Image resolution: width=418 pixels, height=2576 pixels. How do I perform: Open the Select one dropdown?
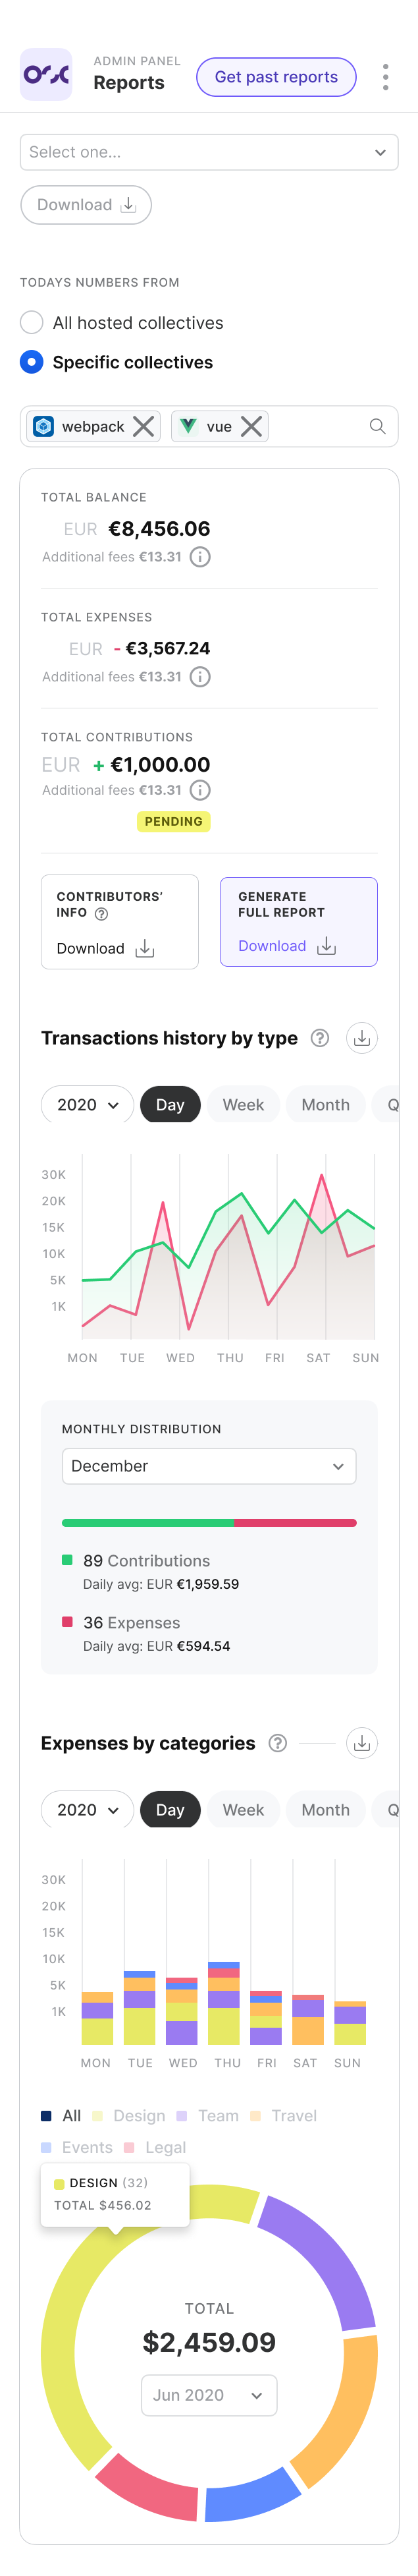[209, 152]
